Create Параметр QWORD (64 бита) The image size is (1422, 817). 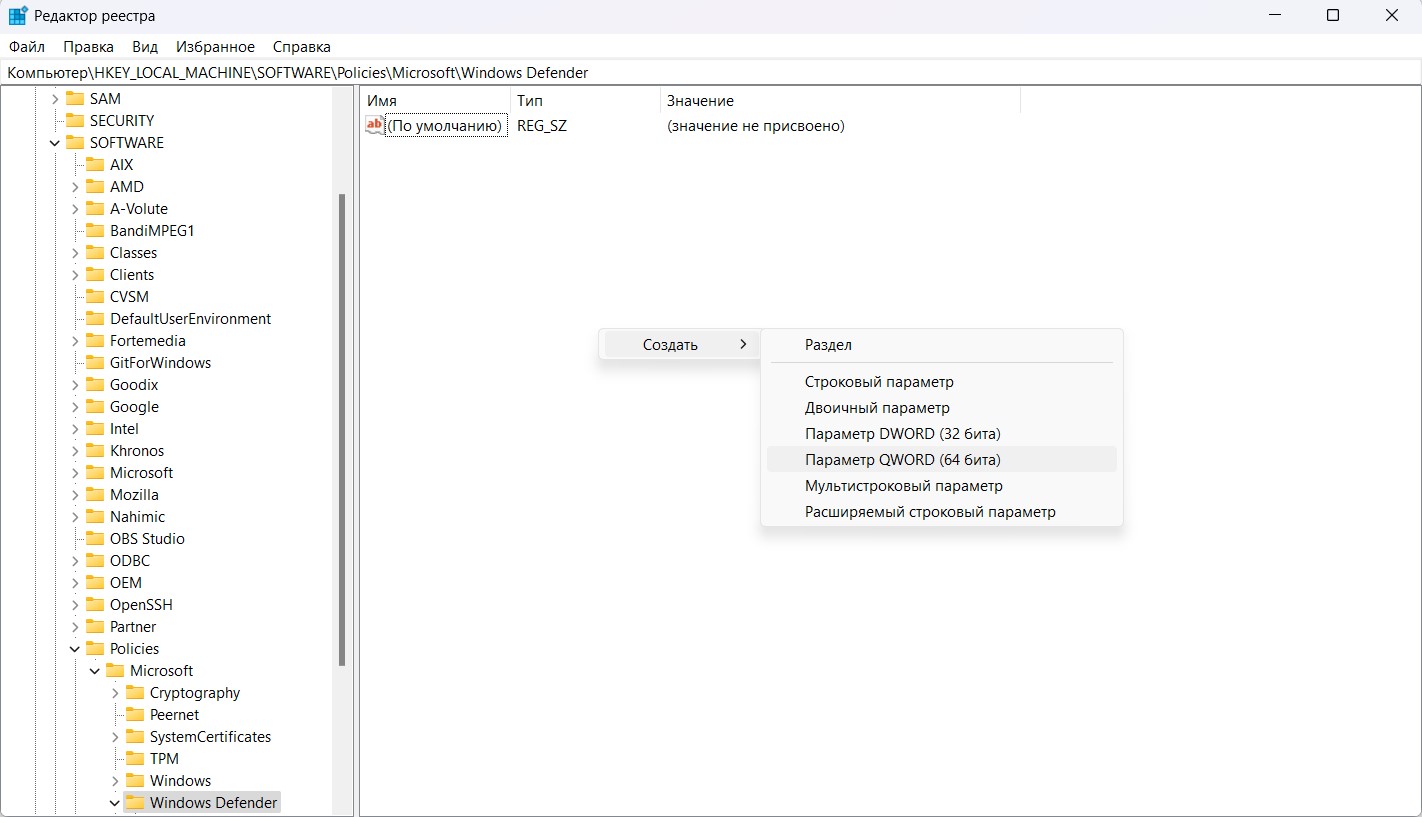coord(941,459)
